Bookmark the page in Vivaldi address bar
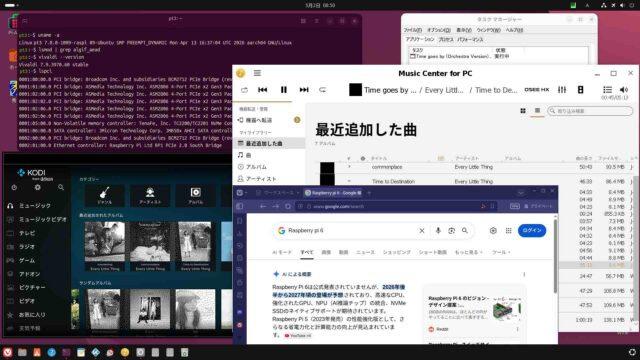The image size is (640, 360). (493, 207)
